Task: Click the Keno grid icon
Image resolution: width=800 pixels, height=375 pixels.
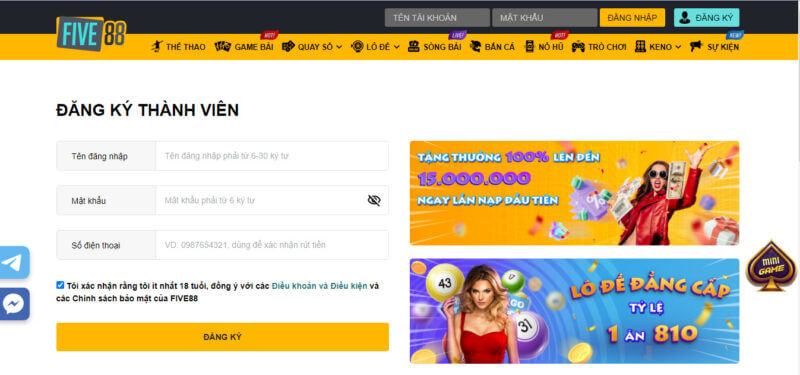Action: [640, 46]
